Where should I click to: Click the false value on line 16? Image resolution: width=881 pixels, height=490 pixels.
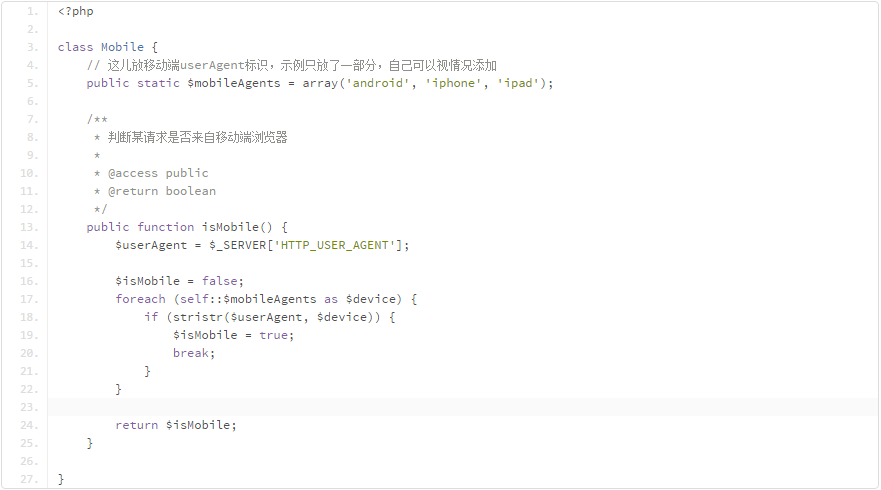pos(219,281)
